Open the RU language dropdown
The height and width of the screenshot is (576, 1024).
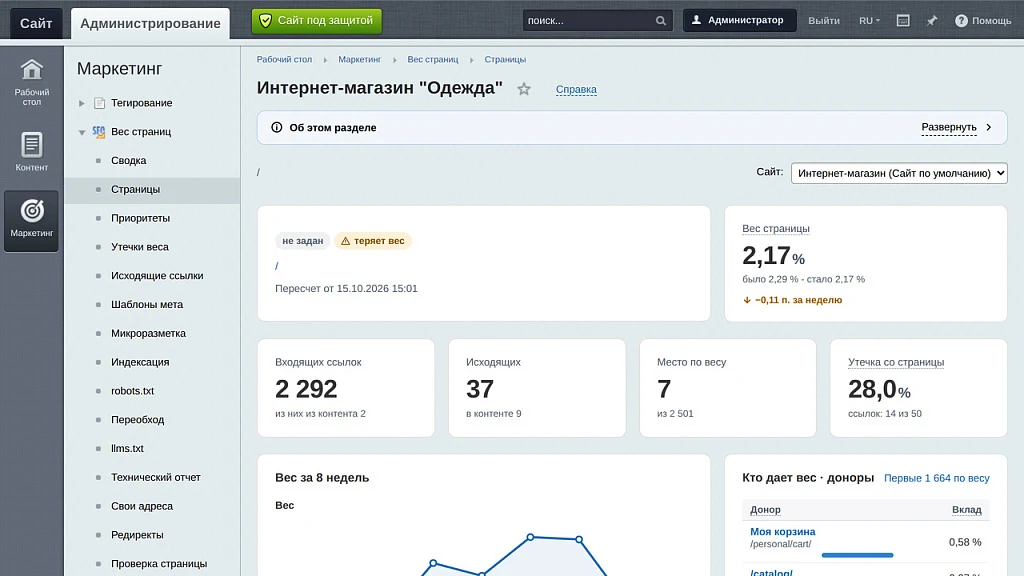(869, 21)
